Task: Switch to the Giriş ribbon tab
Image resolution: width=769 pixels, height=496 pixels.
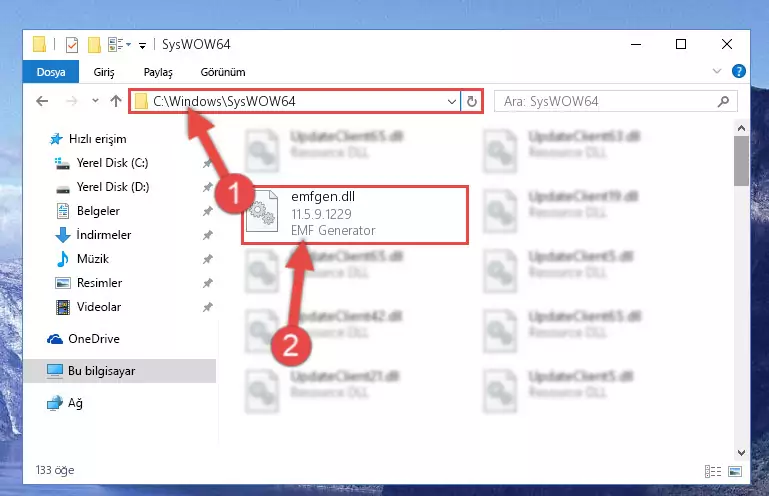Action: pos(104,72)
